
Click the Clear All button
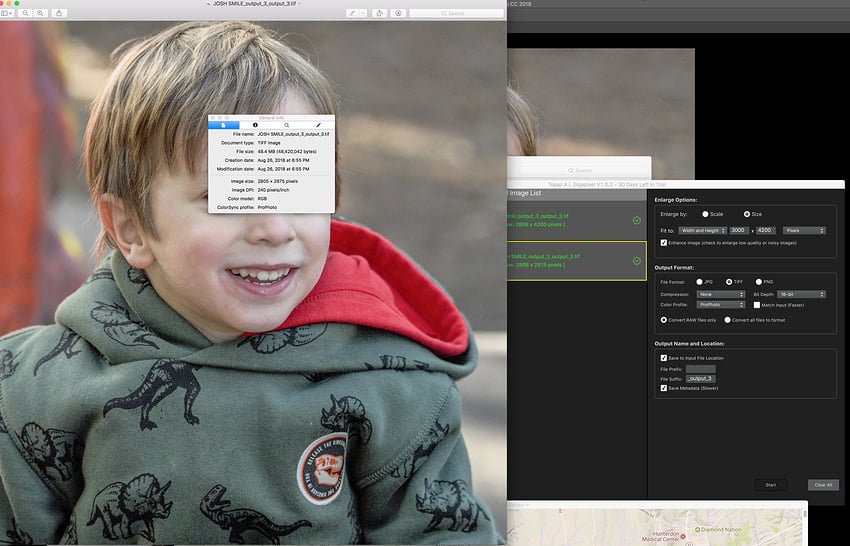click(x=822, y=485)
